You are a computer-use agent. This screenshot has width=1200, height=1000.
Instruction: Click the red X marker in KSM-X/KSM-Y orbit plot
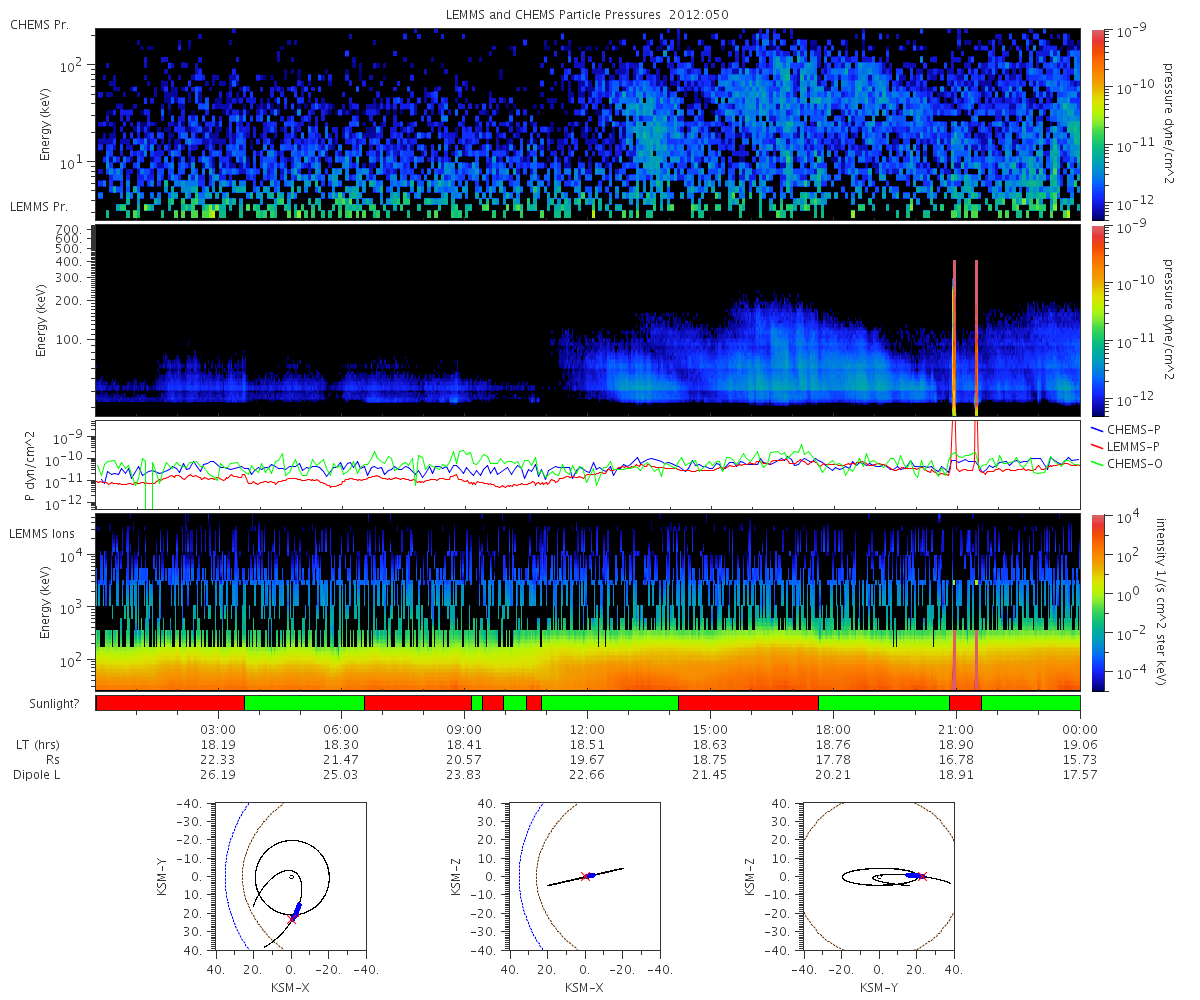pos(293,919)
